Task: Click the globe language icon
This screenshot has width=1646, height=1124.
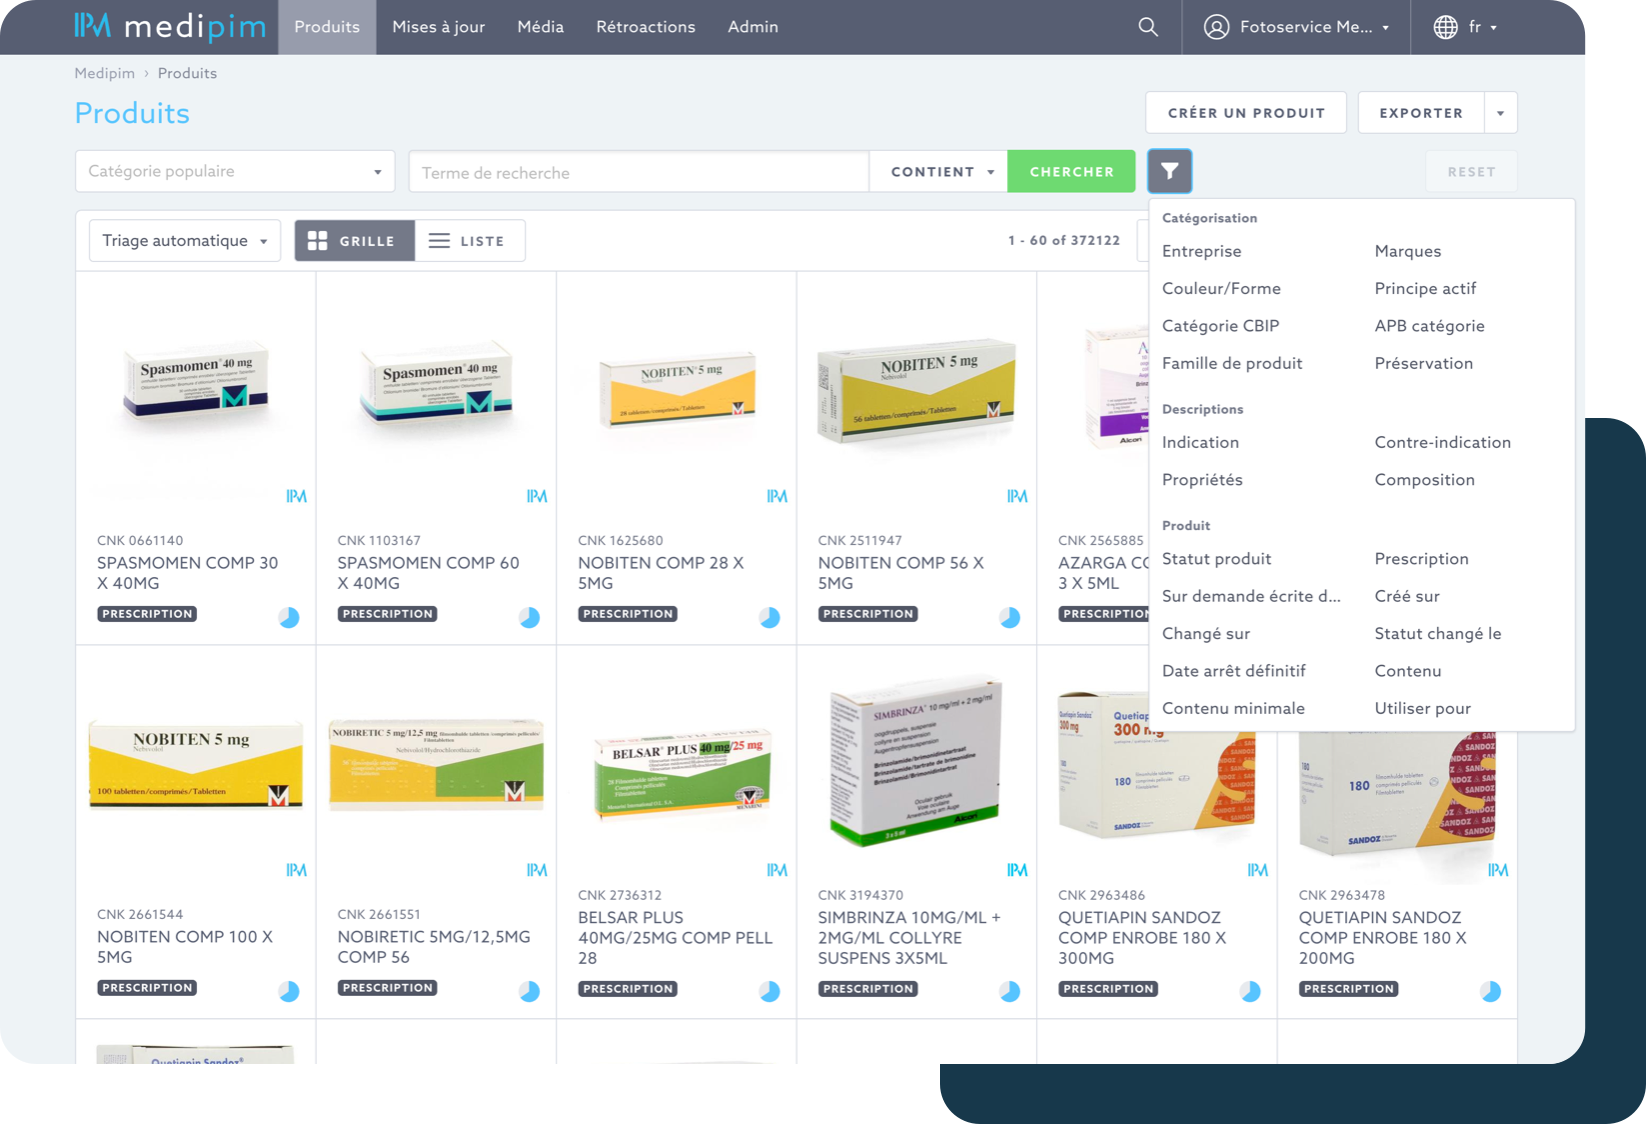Action: click(x=1445, y=27)
